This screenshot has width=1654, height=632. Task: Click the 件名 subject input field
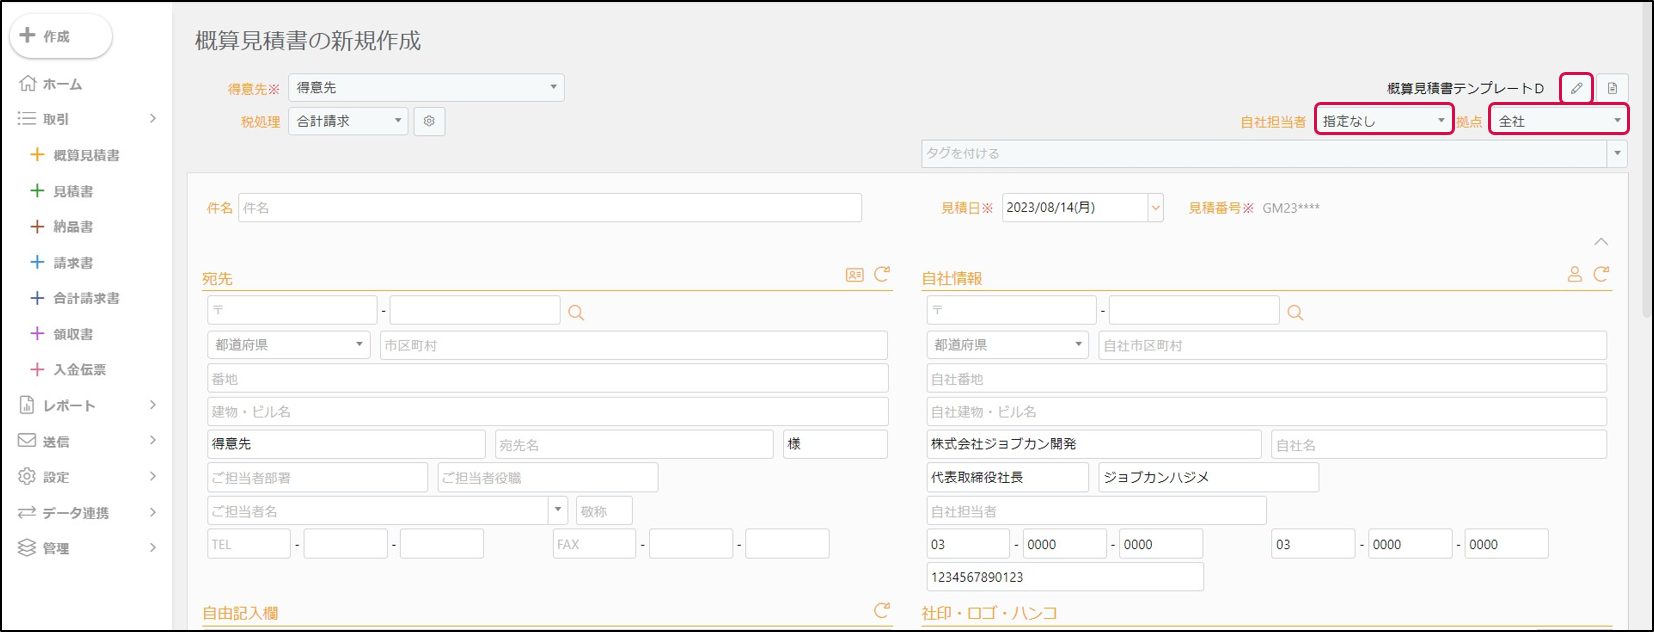click(549, 208)
